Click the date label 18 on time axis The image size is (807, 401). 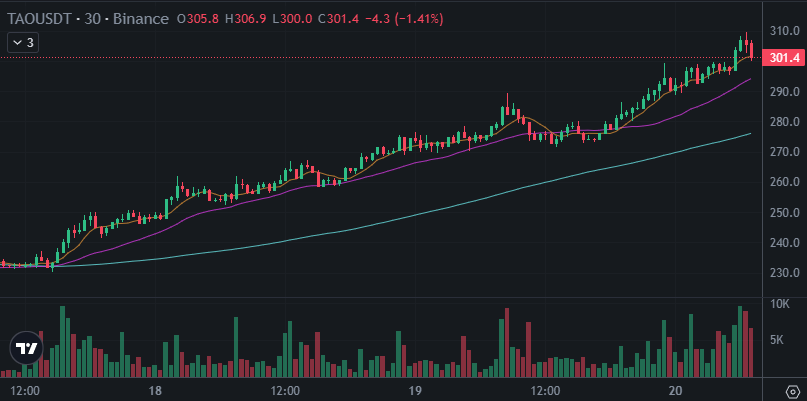[x=155, y=390]
